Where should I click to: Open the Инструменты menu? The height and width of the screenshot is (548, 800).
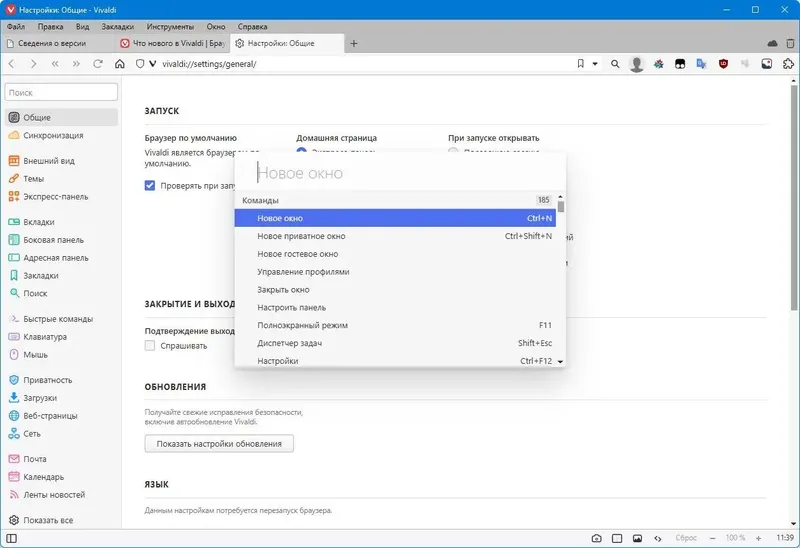[x=170, y=27]
